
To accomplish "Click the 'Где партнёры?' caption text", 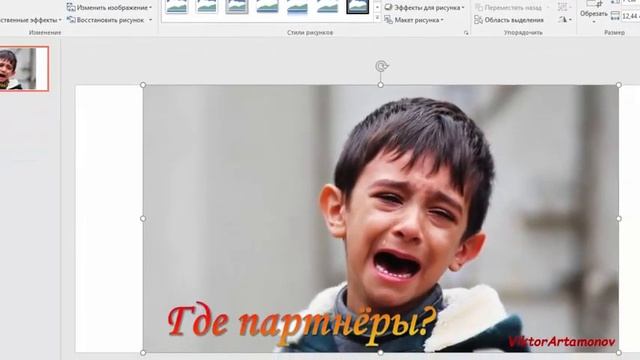I will click(x=302, y=324).
